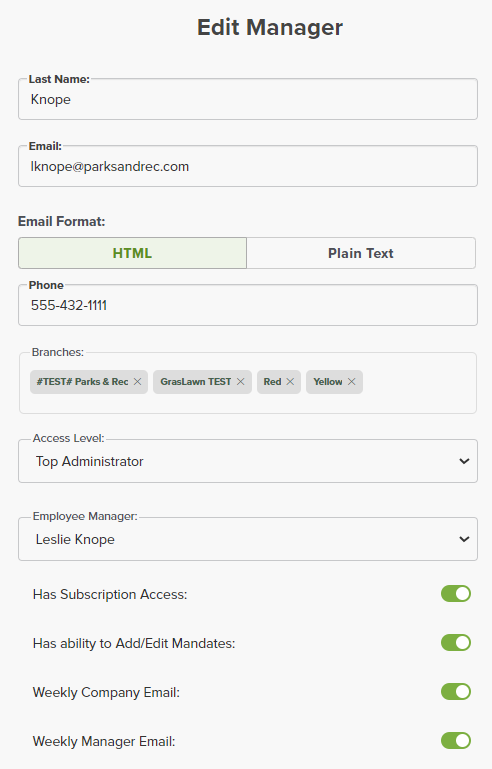This screenshot has width=492, height=769.
Task: Remove the Red branch tag
Action: coord(290,382)
